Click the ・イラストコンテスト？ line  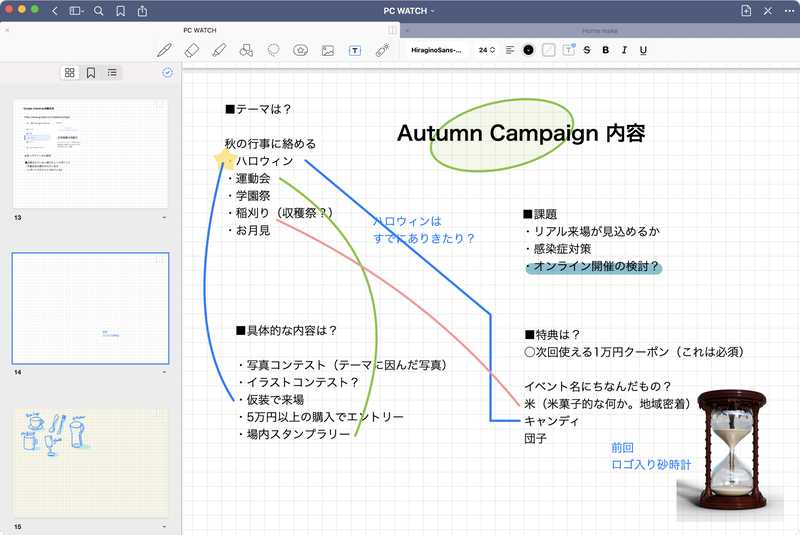[x=298, y=383]
